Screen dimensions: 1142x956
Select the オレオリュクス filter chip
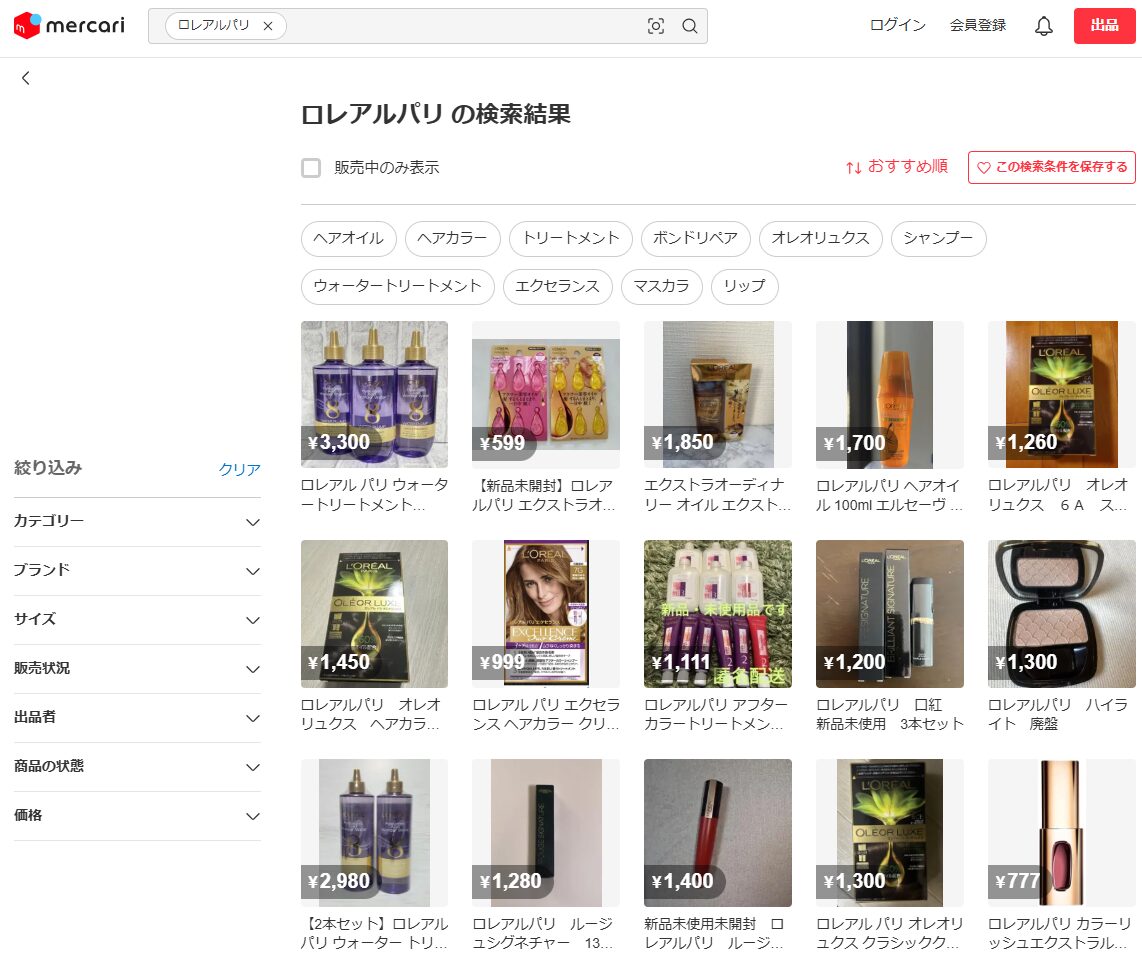pos(821,238)
